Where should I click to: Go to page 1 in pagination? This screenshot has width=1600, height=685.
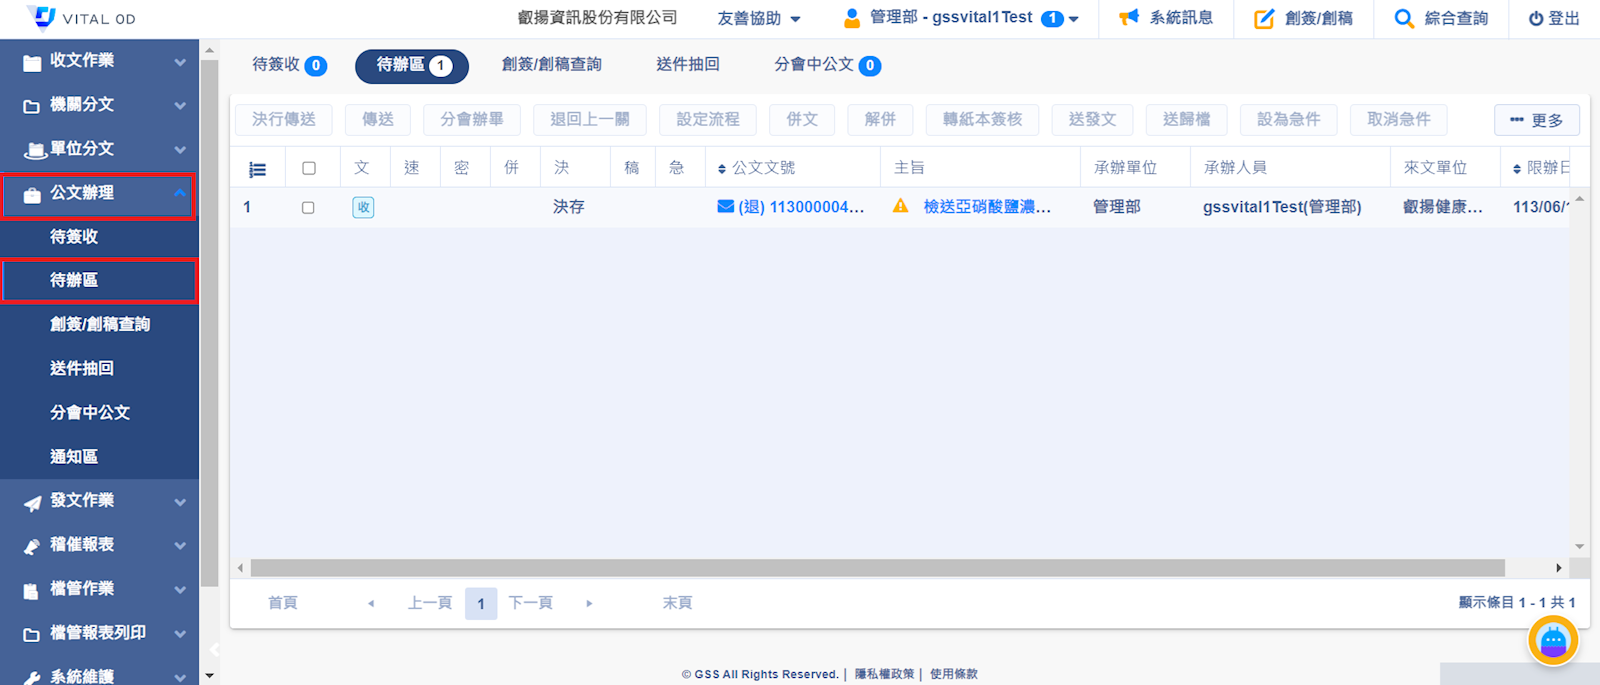click(481, 603)
